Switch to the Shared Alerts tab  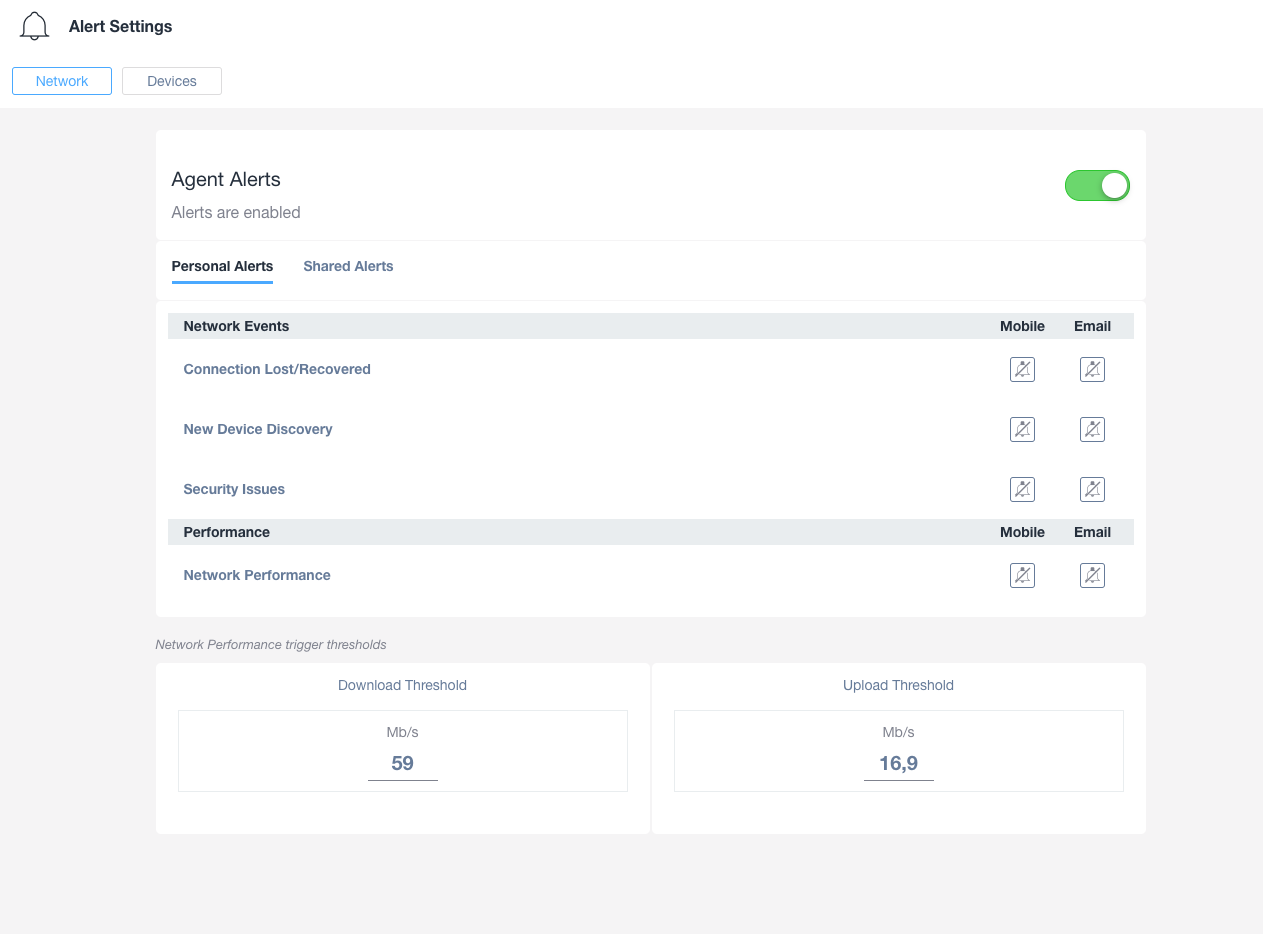pos(348,266)
